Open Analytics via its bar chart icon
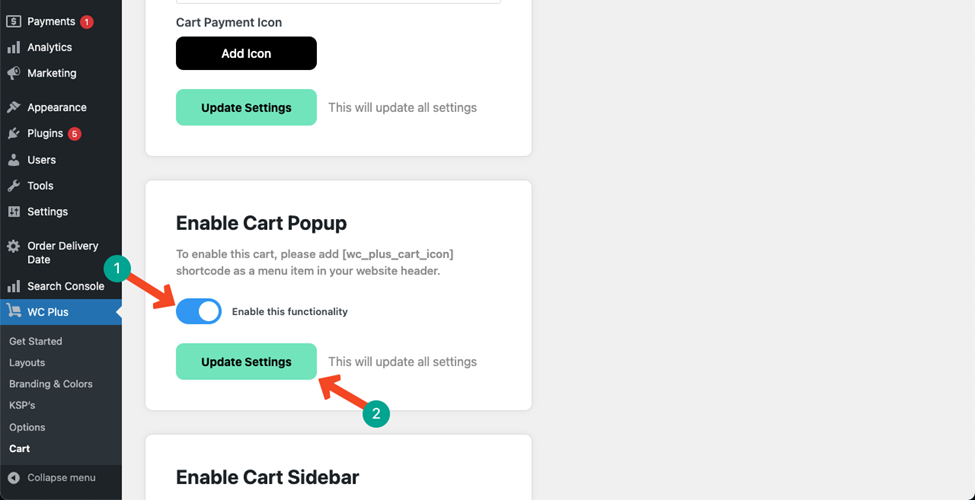Image resolution: width=975 pixels, height=500 pixels. tap(13, 47)
